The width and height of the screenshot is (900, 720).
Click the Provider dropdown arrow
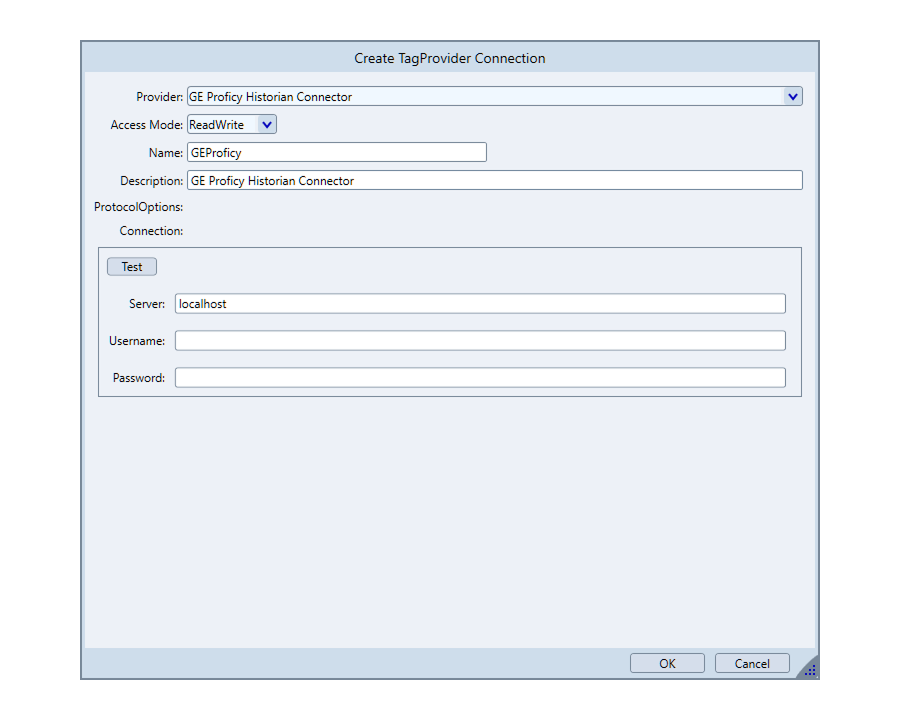pyautogui.click(x=793, y=97)
